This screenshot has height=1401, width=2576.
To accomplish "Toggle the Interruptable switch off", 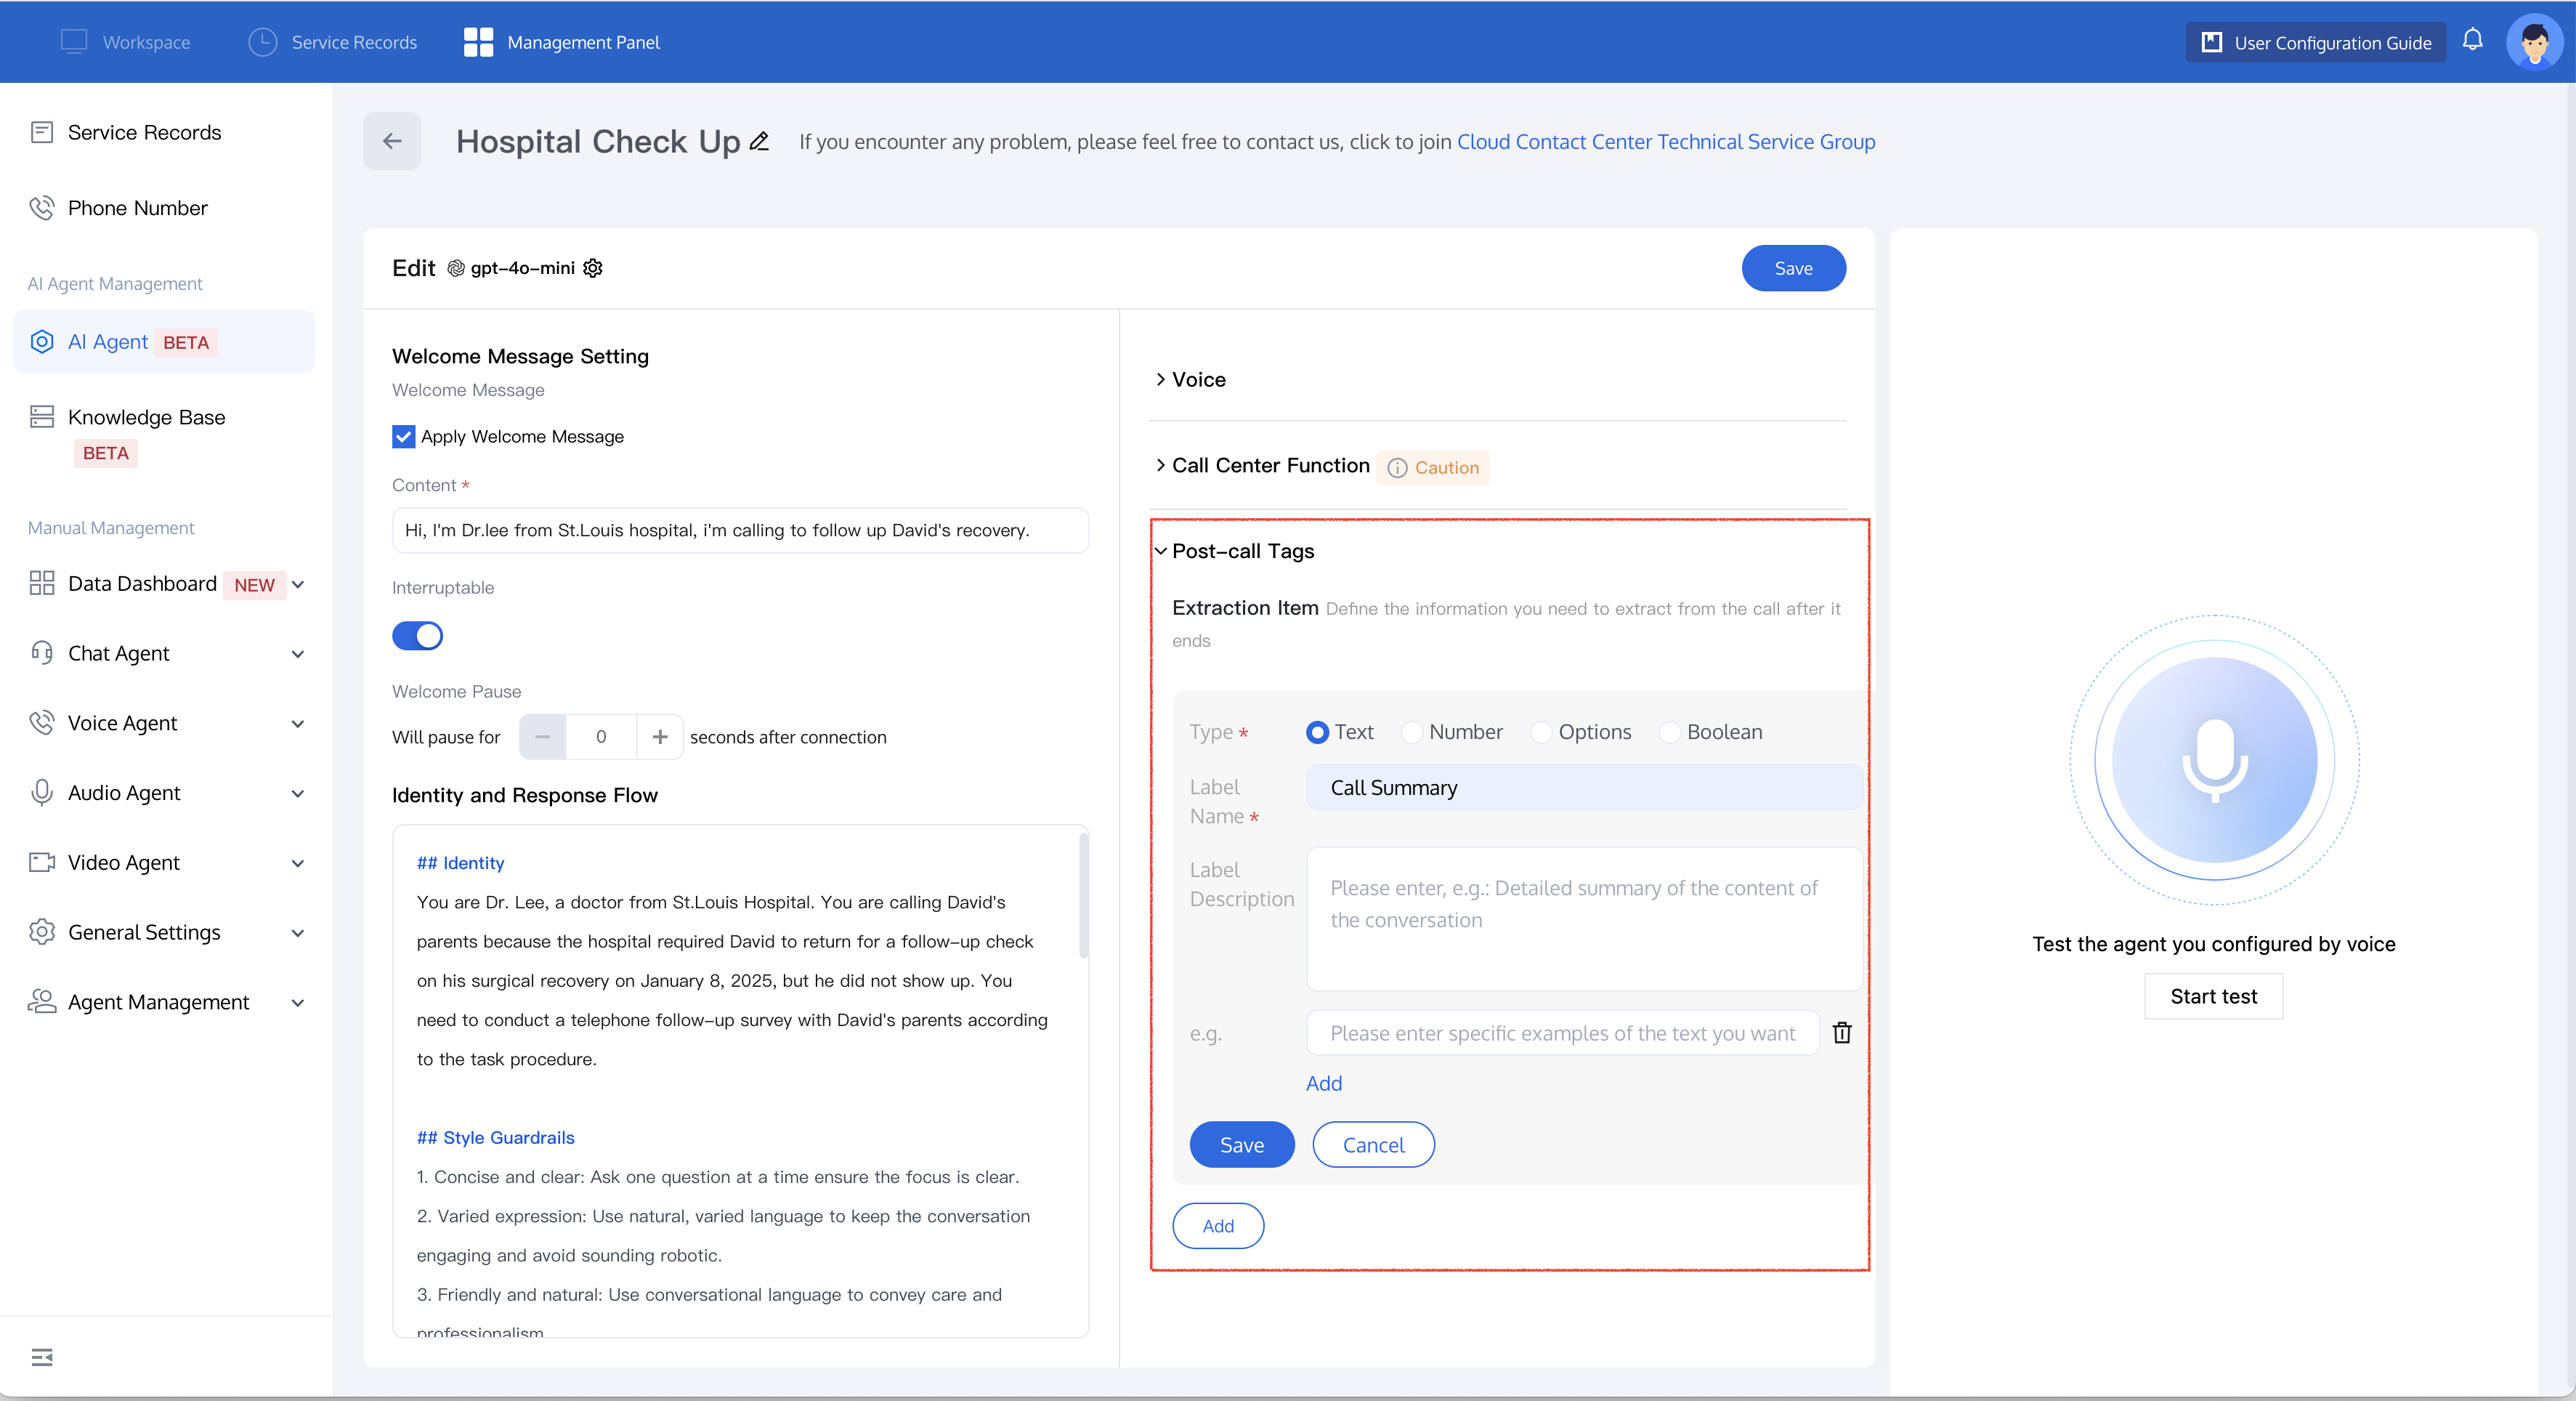I will coord(417,636).
